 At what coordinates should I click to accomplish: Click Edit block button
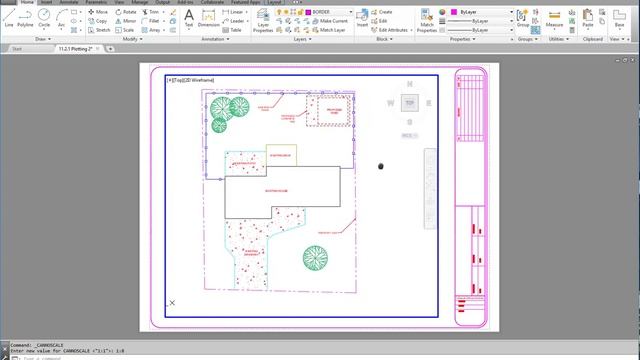[379, 21]
